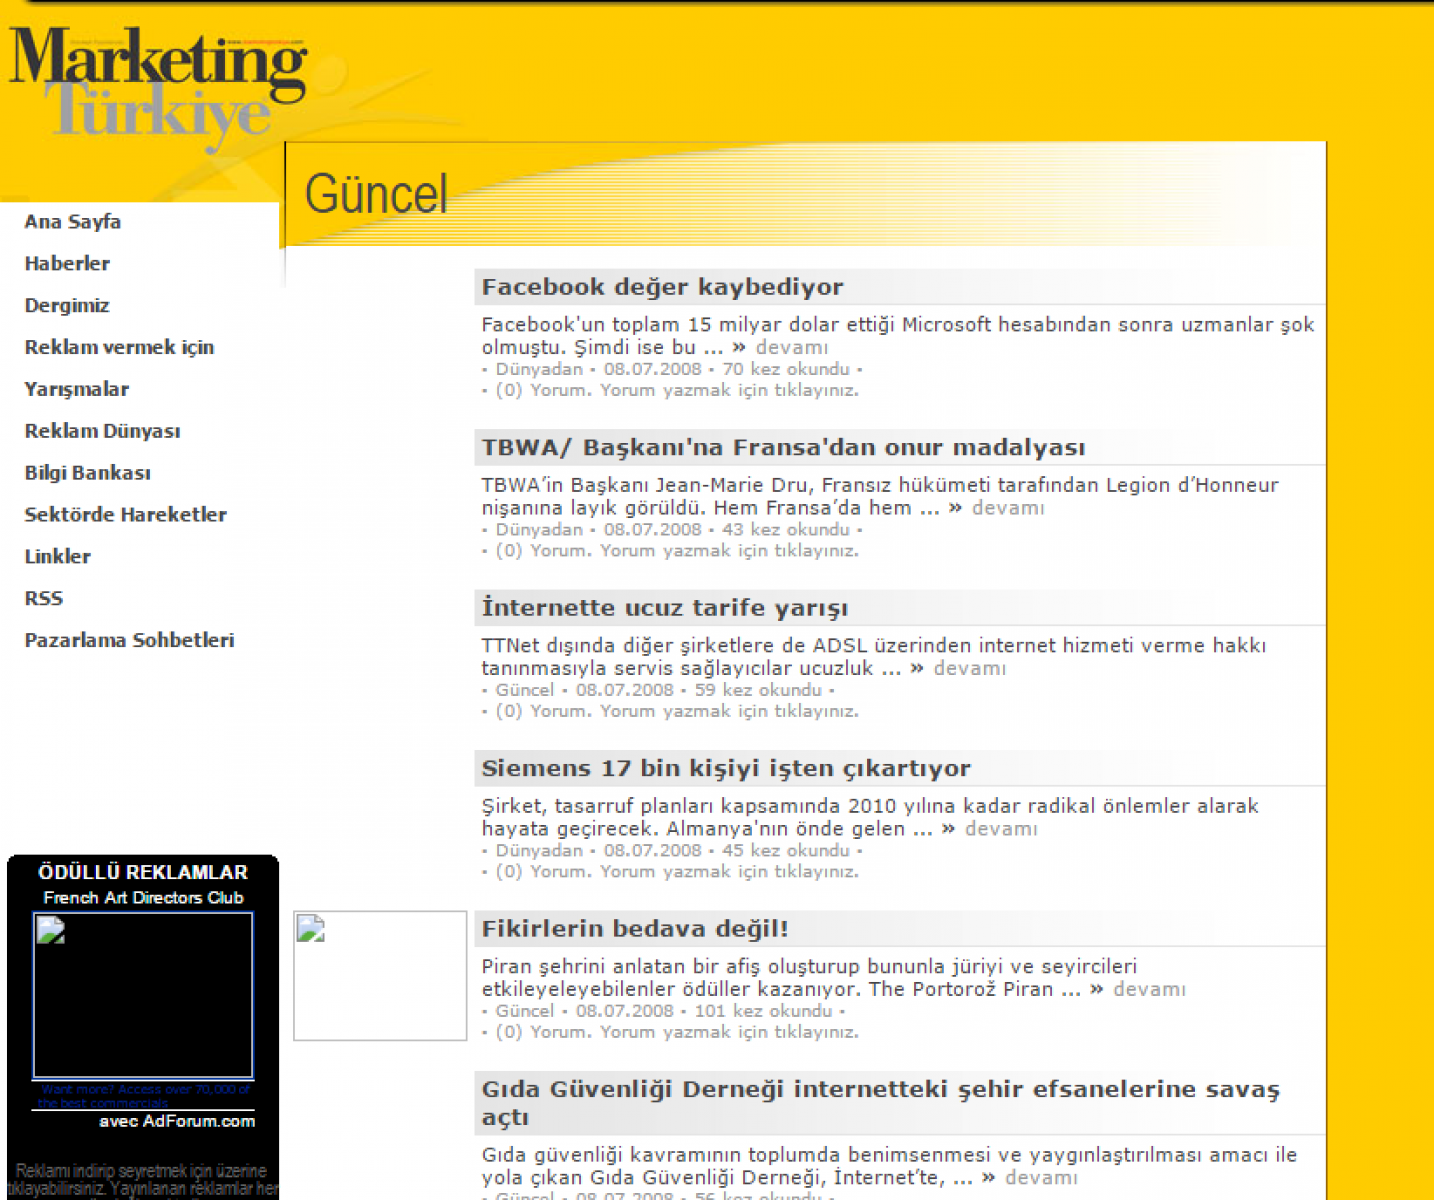Open the Reklam Dünyası page
This screenshot has height=1200, width=1434.
102,432
